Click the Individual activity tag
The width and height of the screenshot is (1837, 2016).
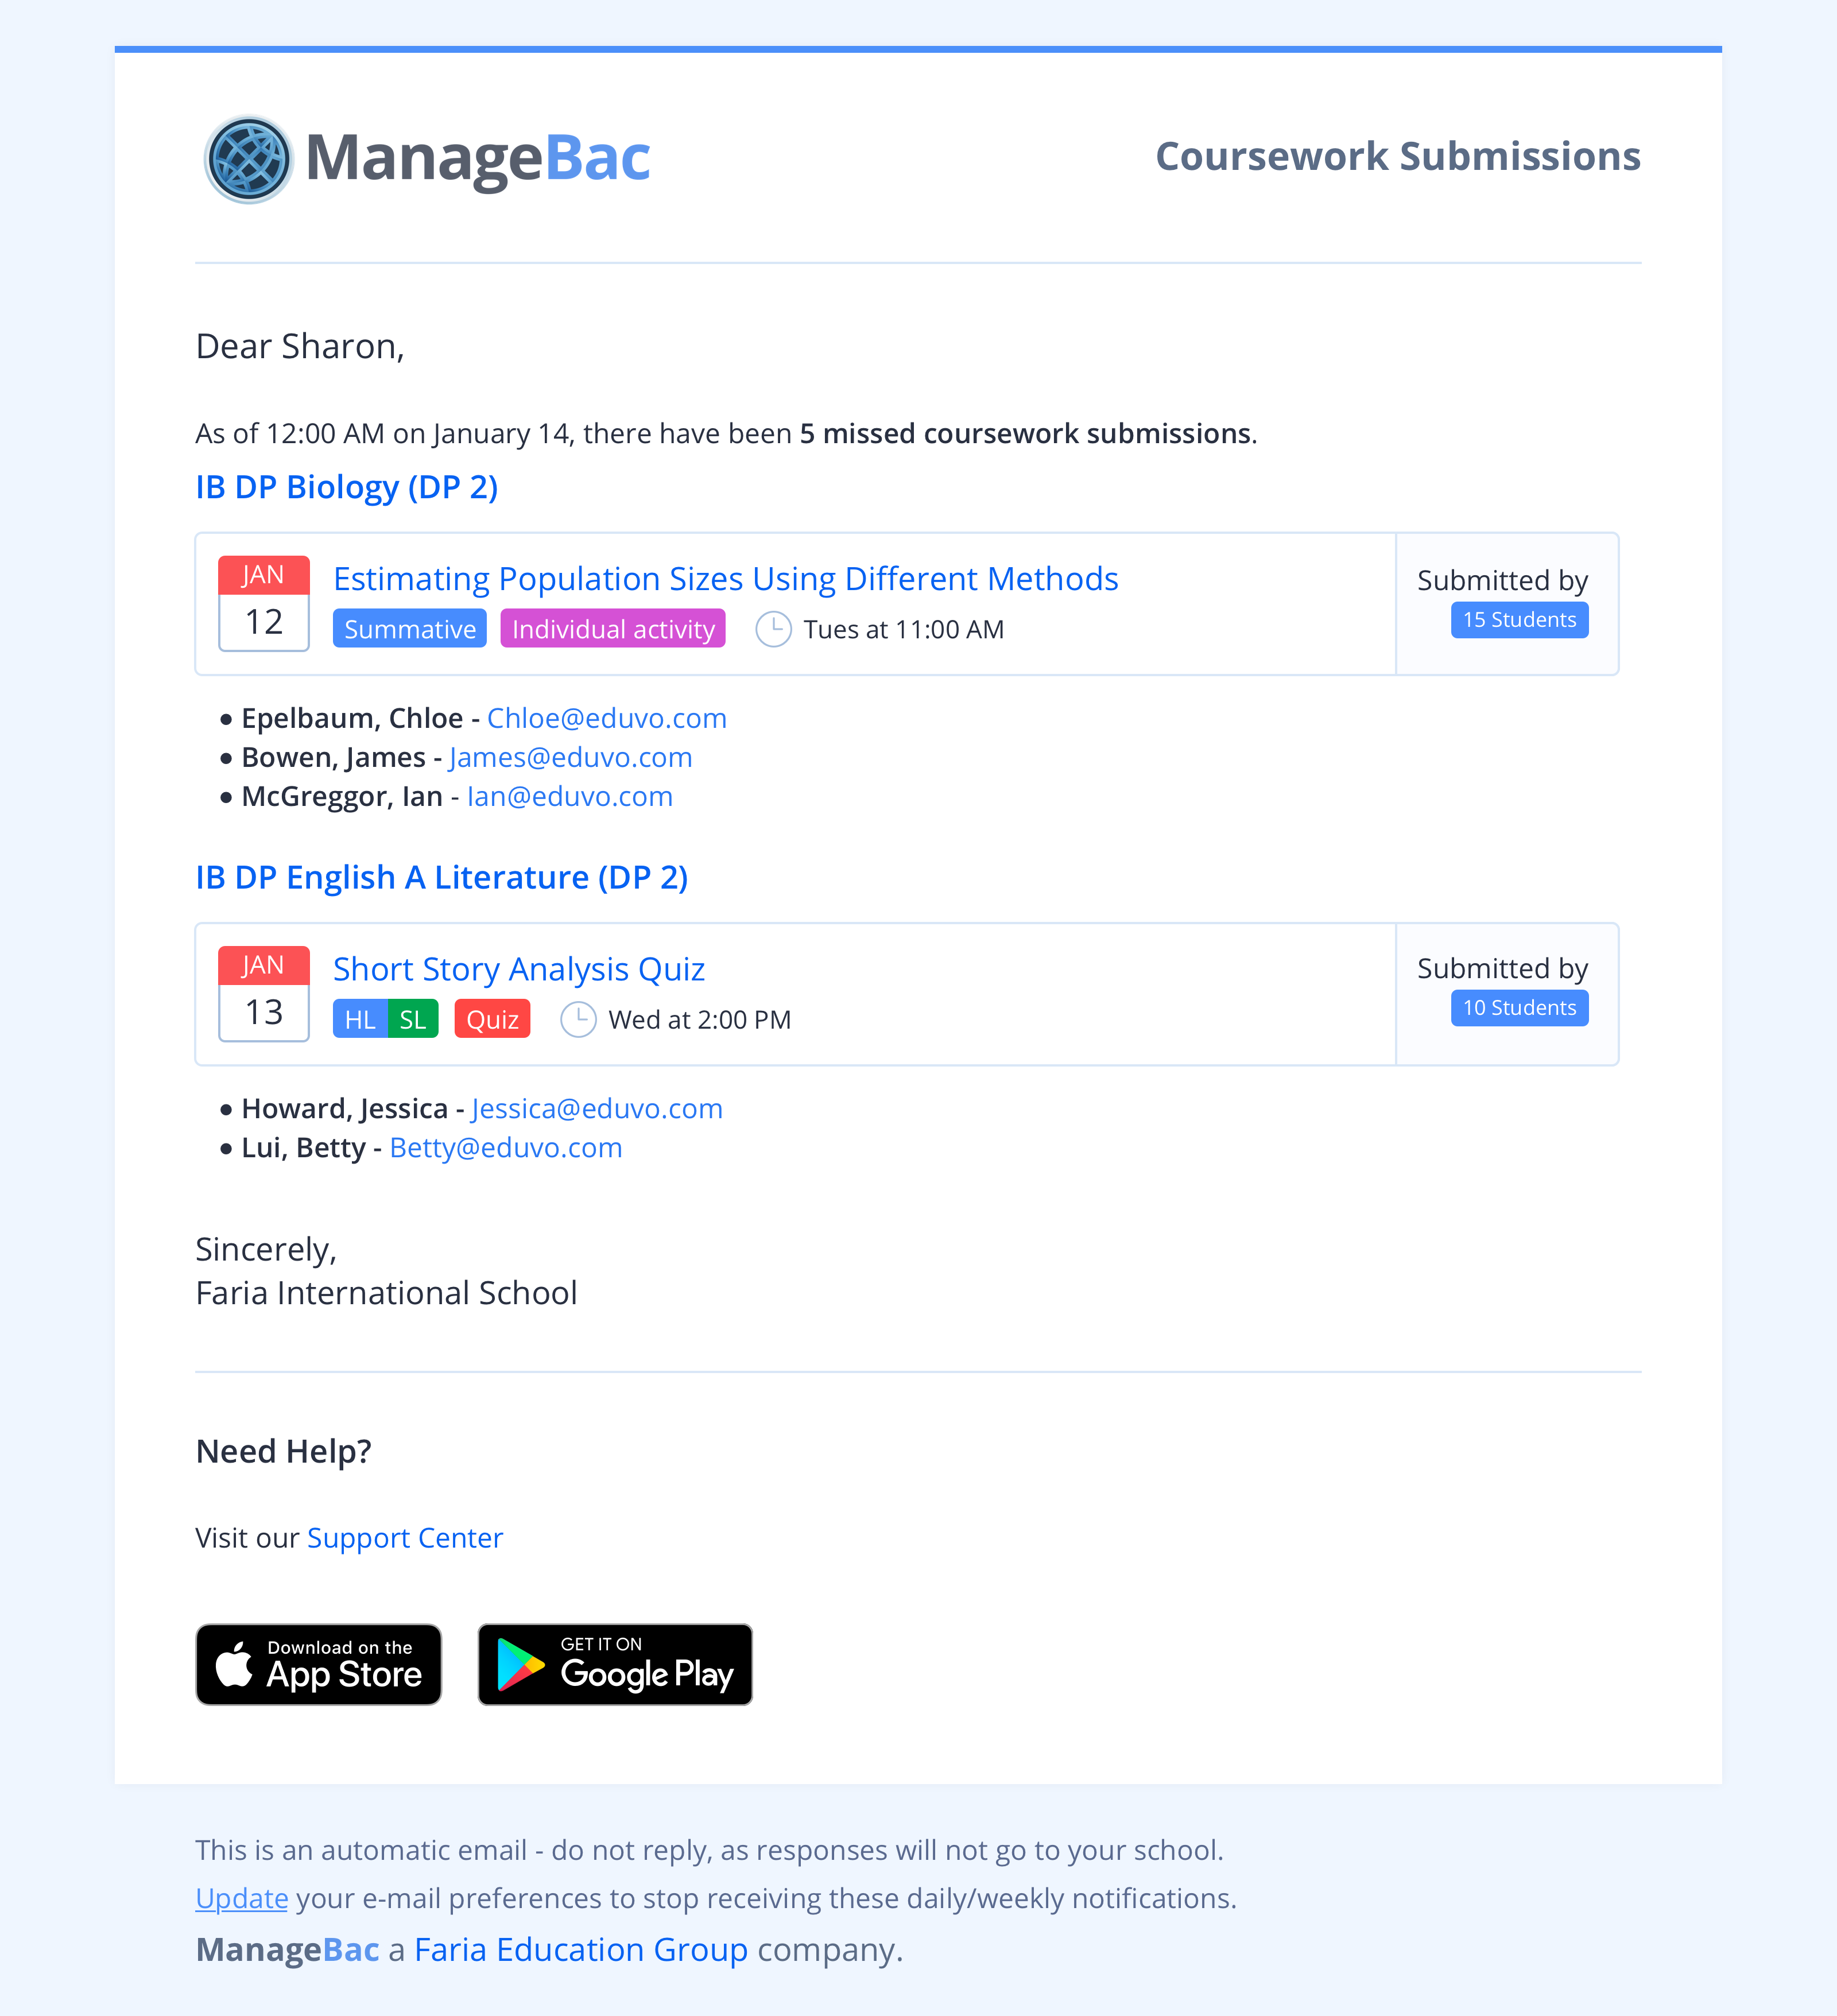pos(613,629)
